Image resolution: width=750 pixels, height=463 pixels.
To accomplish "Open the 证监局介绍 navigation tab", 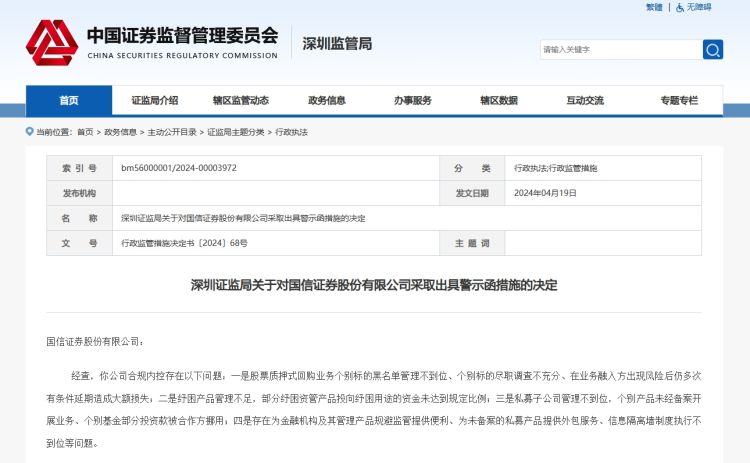I will 155,100.
